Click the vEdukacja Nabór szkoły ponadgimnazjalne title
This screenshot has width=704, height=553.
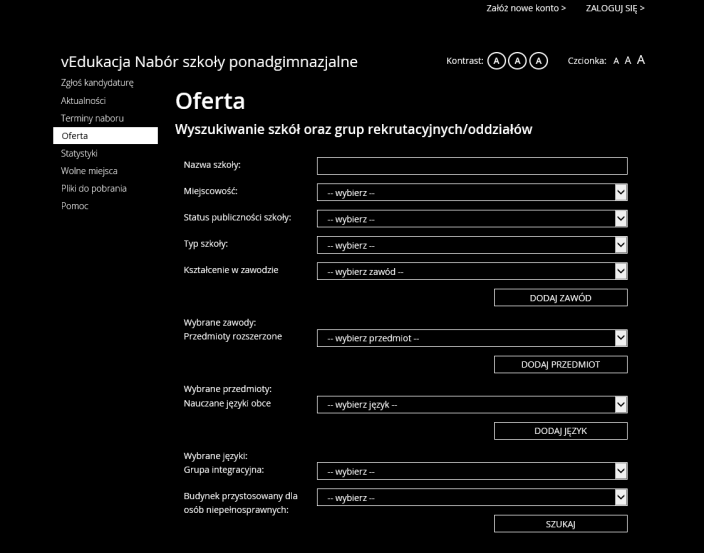pos(209,62)
